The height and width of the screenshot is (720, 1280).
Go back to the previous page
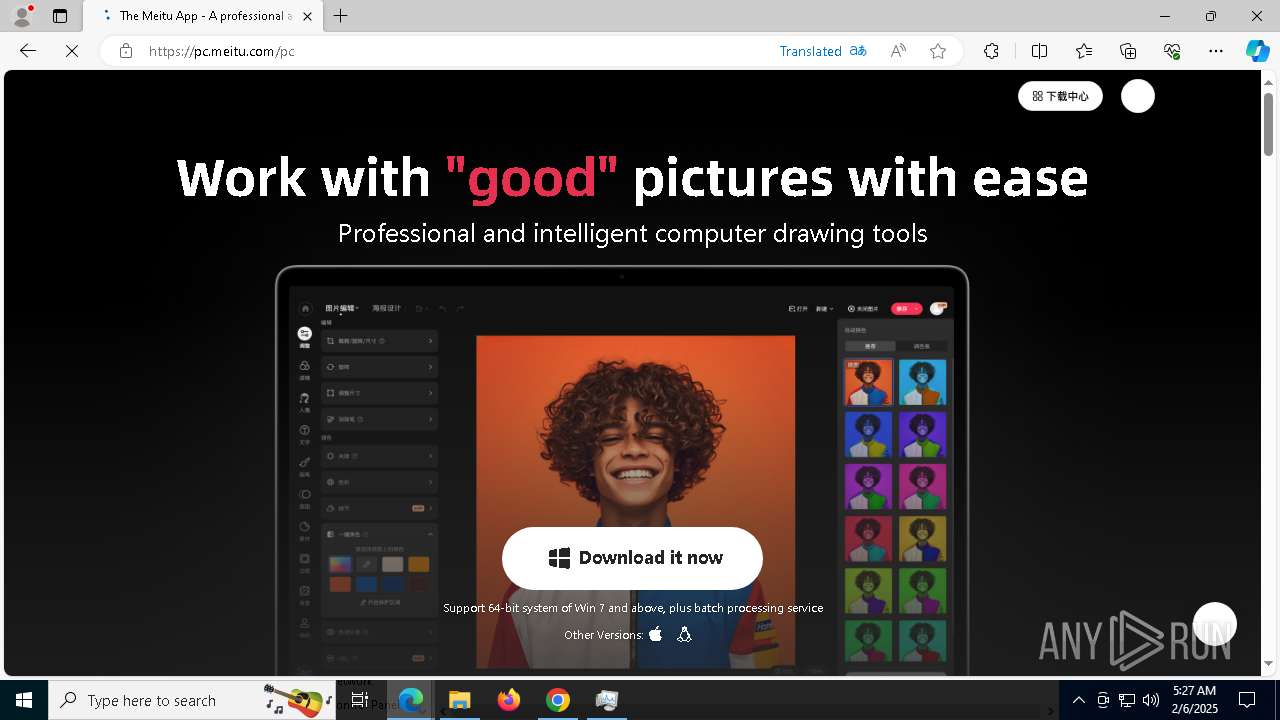point(28,51)
